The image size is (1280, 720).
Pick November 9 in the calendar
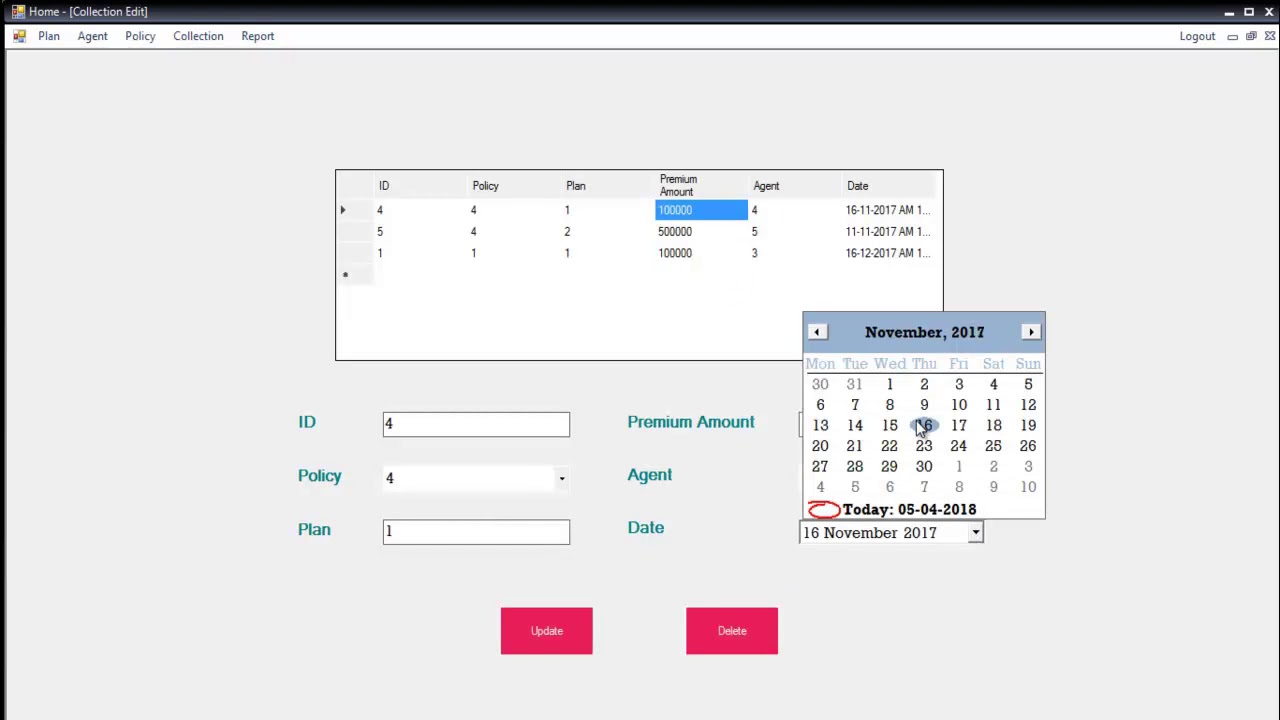pyautogui.click(x=924, y=405)
